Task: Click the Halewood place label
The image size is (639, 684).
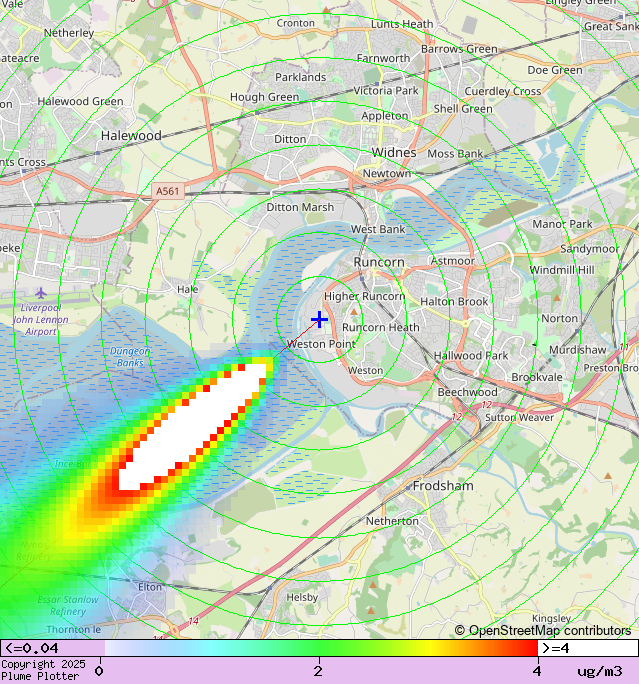Action: tap(131, 135)
